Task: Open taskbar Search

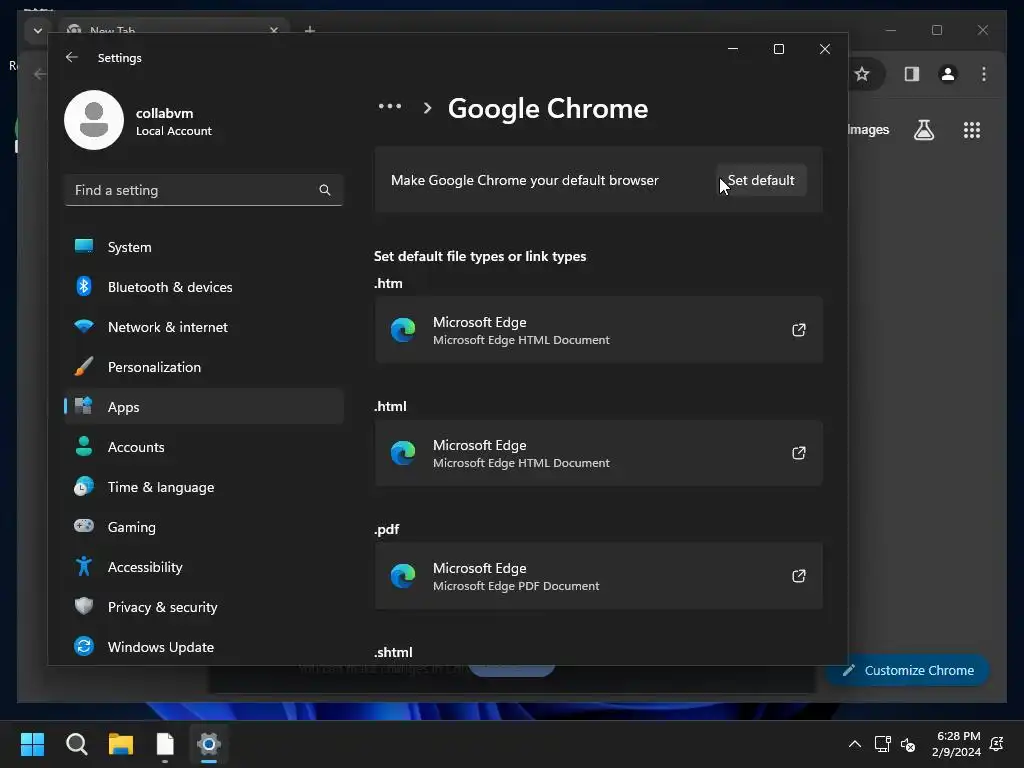Action: pyautogui.click(x=76, y=744)
